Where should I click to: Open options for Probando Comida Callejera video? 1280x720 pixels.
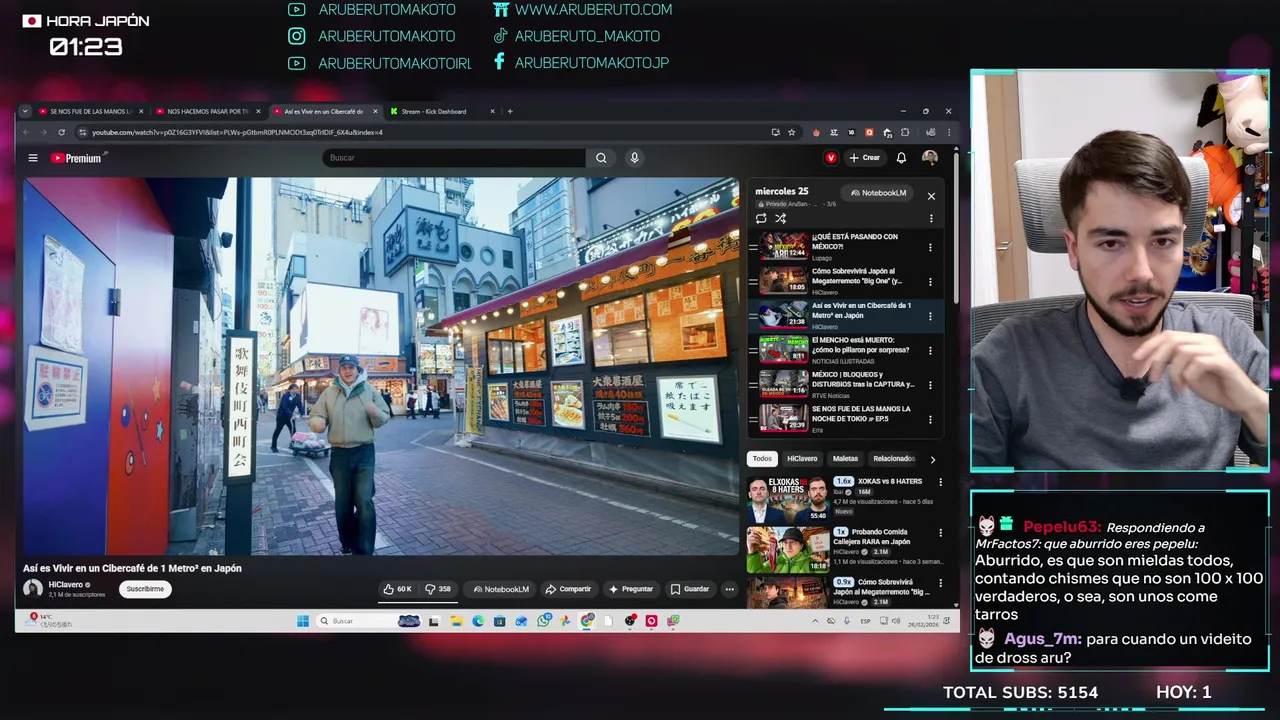click(940, 533)
